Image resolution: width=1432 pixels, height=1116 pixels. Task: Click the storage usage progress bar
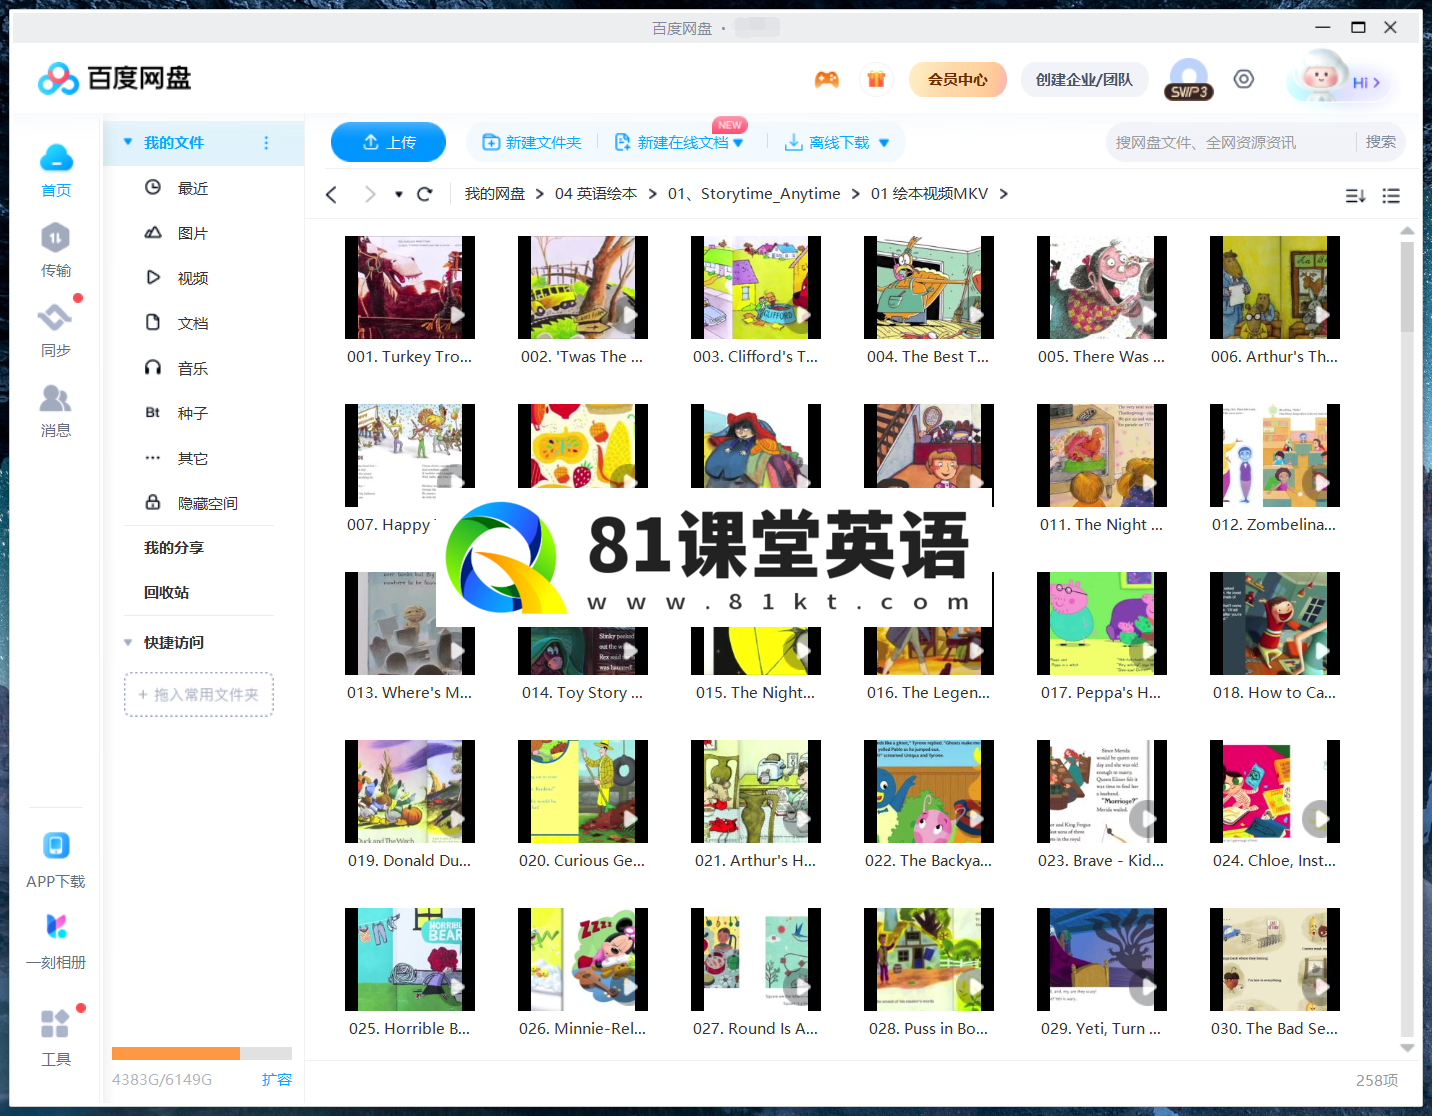tap(202, 1053)
